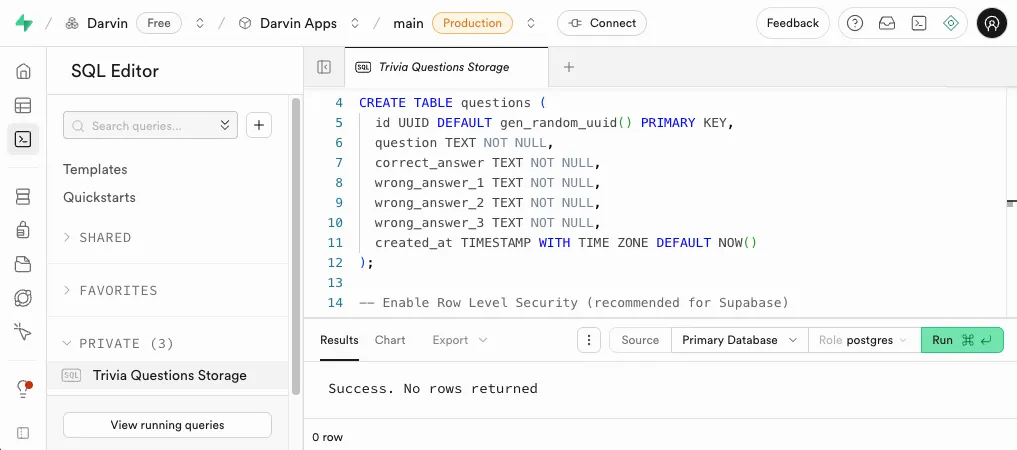This screenshot has width=1017, height=450.
Task: Open the Advisors lightbulb icon
Action: [23, 389]
